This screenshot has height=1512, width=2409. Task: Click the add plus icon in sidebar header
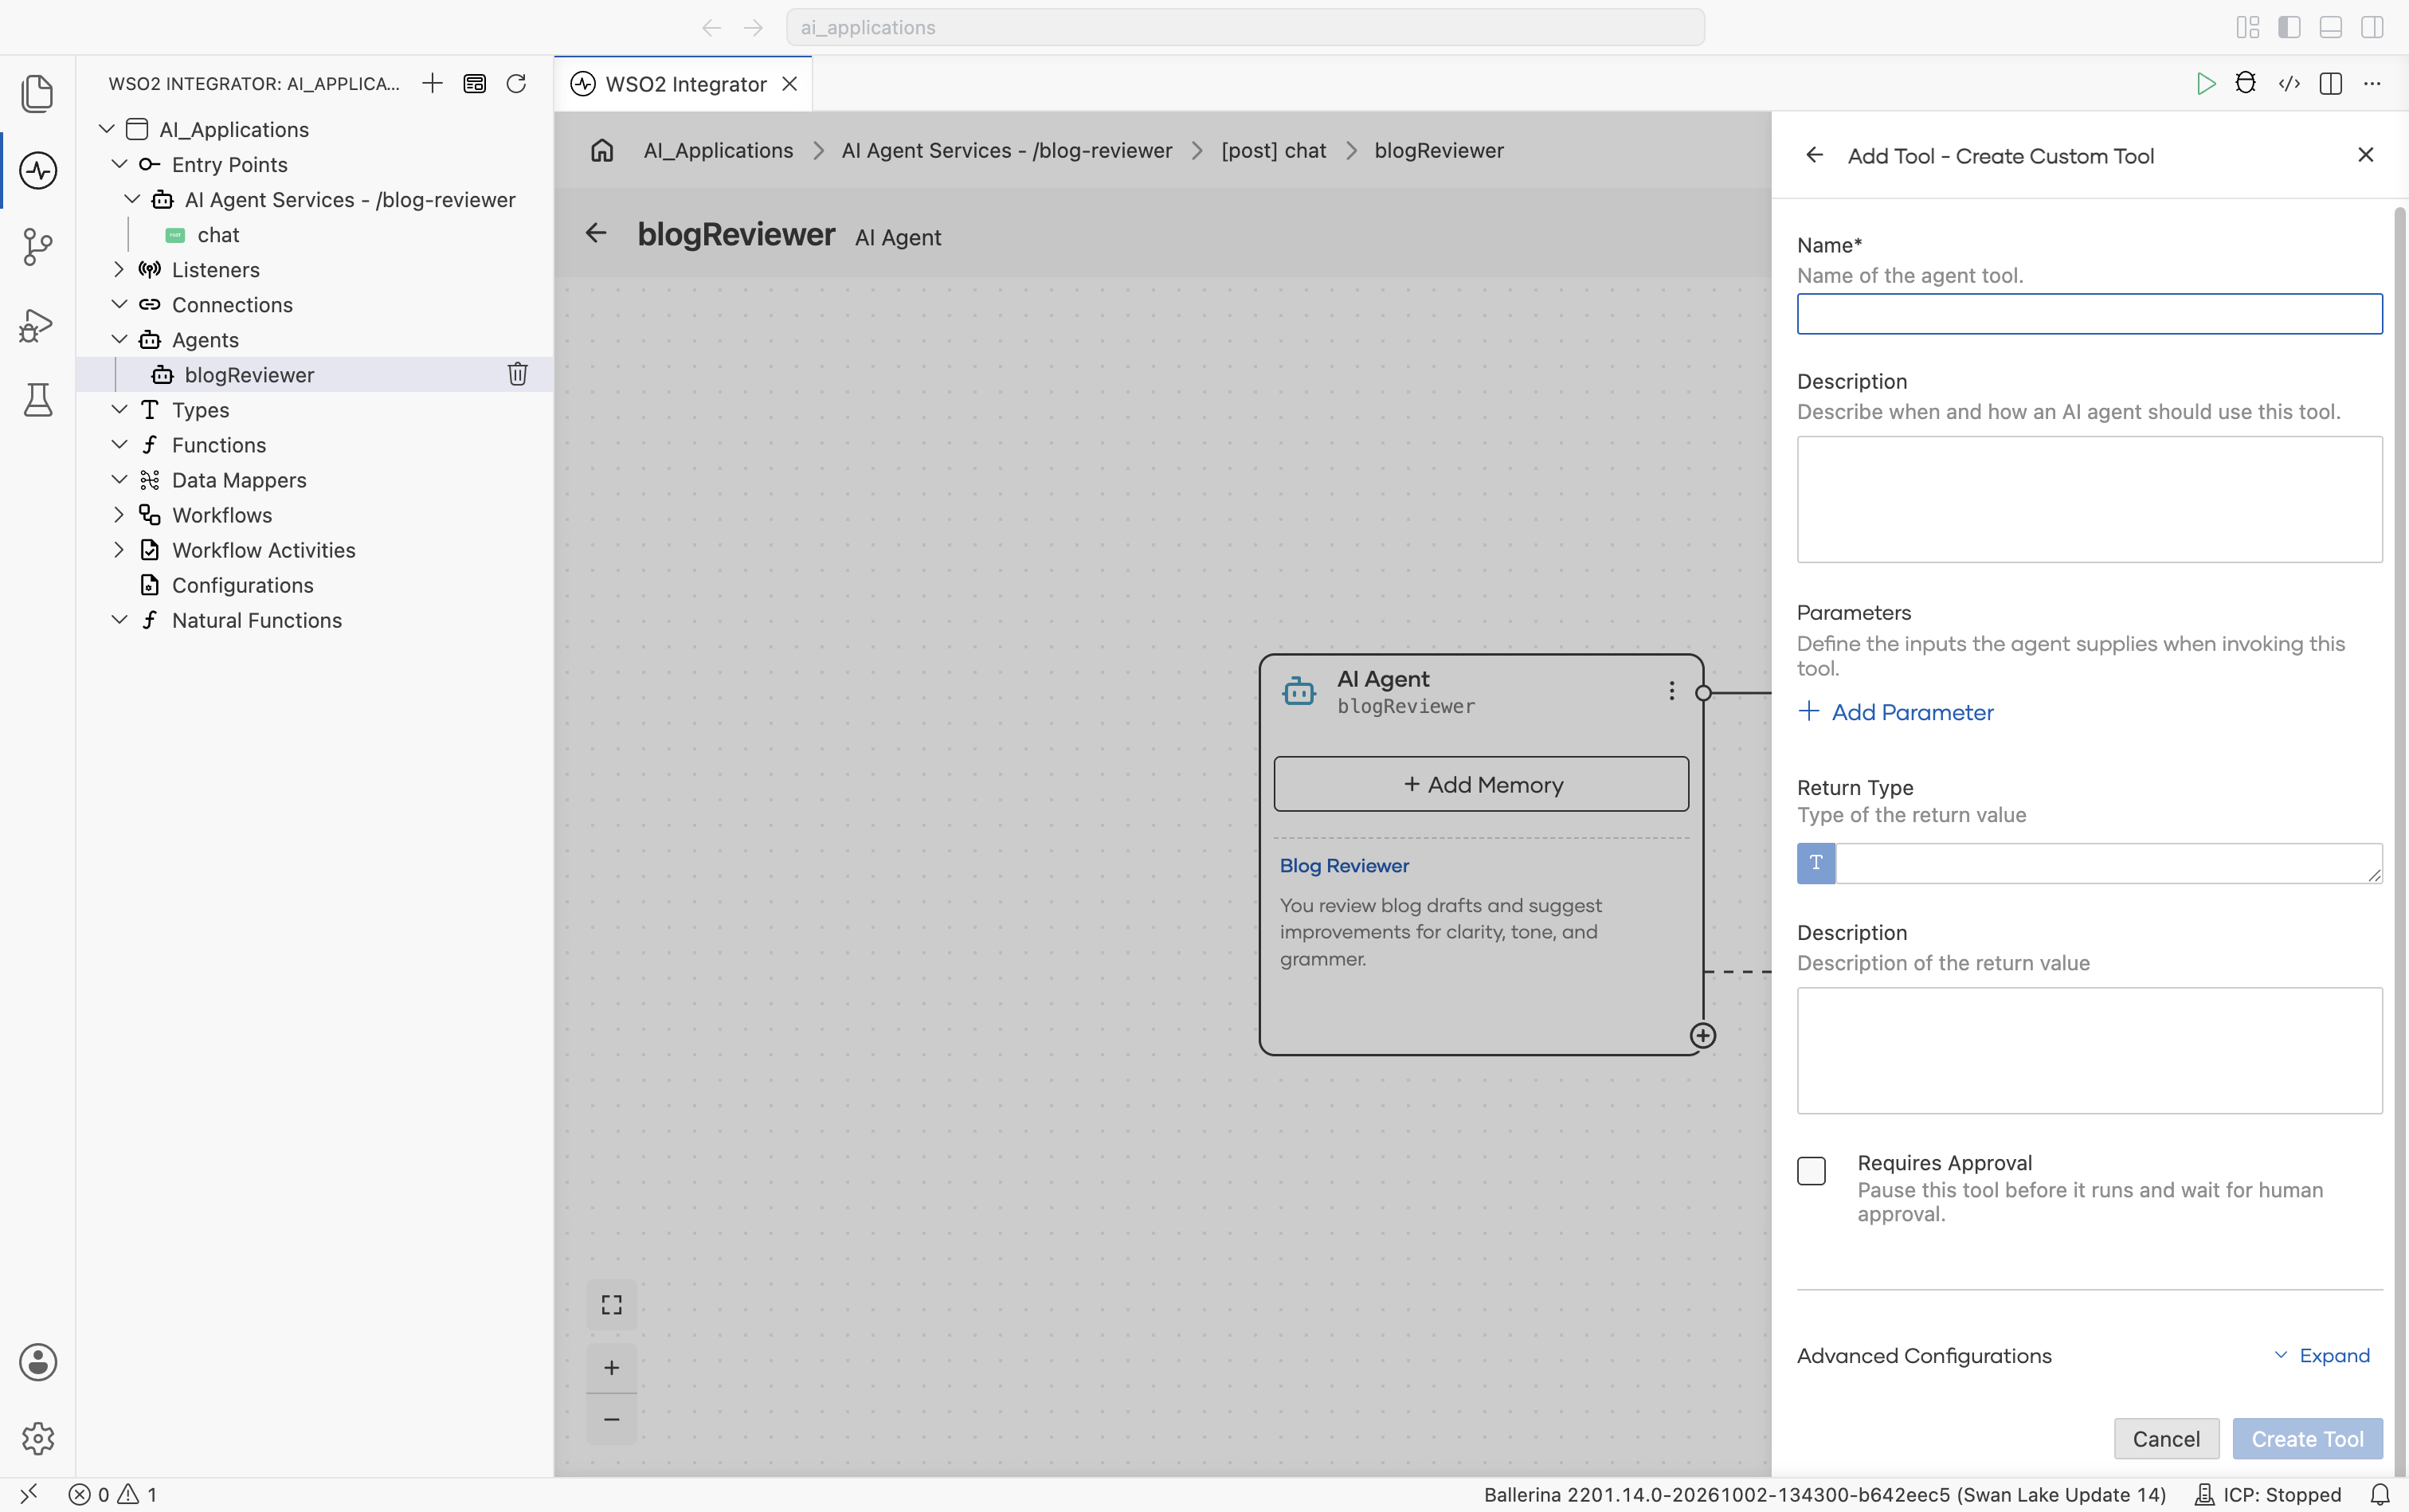(x=432, y=83)
